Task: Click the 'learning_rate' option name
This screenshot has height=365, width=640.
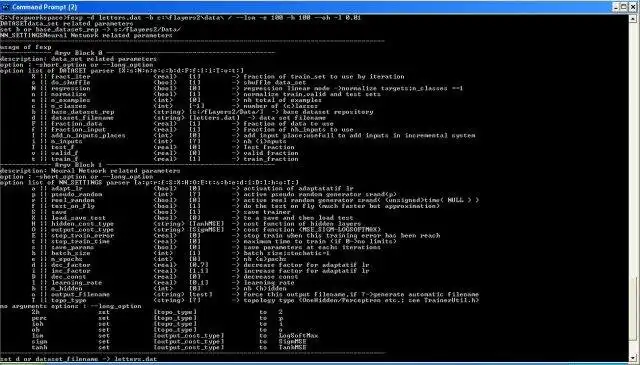Action: (x=76, y=283)
